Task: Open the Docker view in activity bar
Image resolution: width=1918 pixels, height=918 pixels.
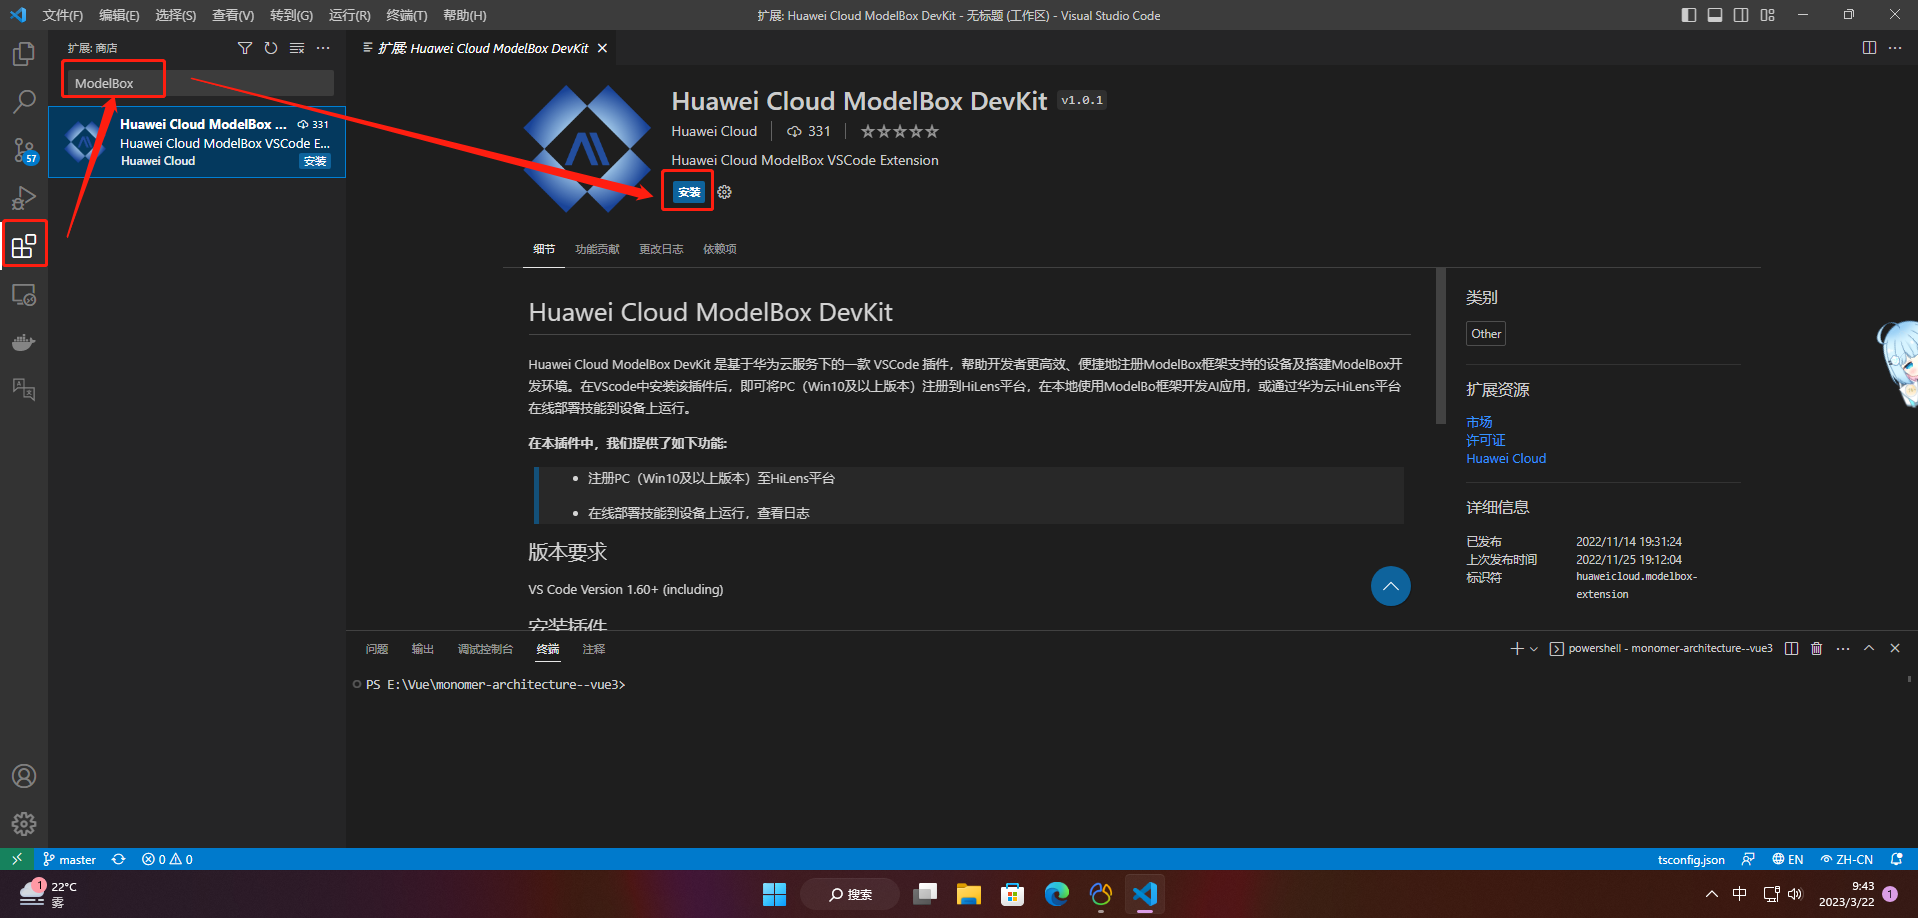Action: coord(24,343)
